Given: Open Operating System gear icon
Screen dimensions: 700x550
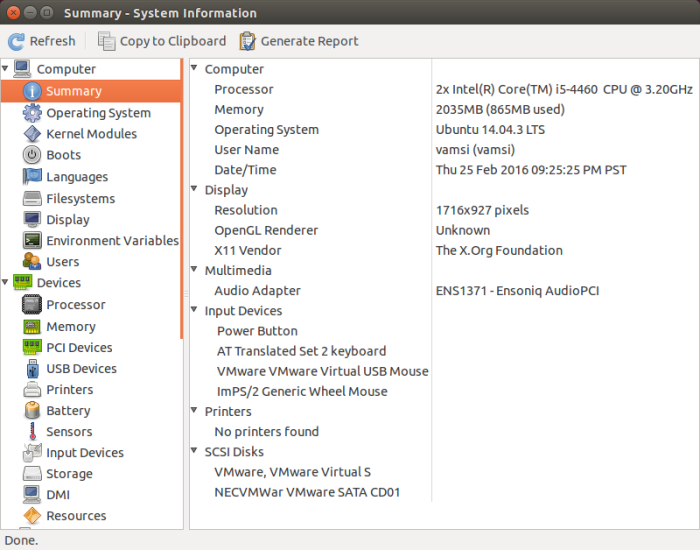Looking at the screenshot, I should pyautogui.click(x=32, y=113).
